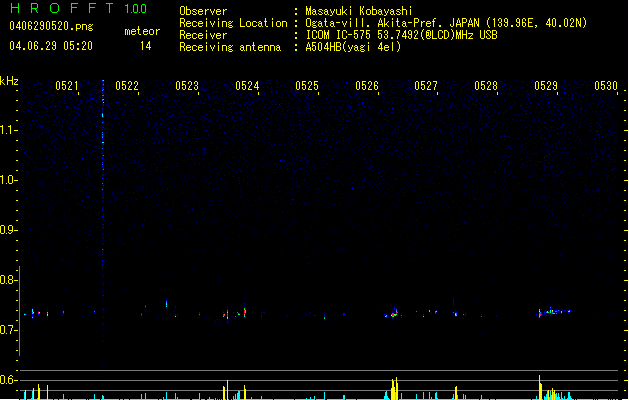Click antenna value A504HB(yagi 4el)
This screenshot has width=629, height=400.
[353, 47]
